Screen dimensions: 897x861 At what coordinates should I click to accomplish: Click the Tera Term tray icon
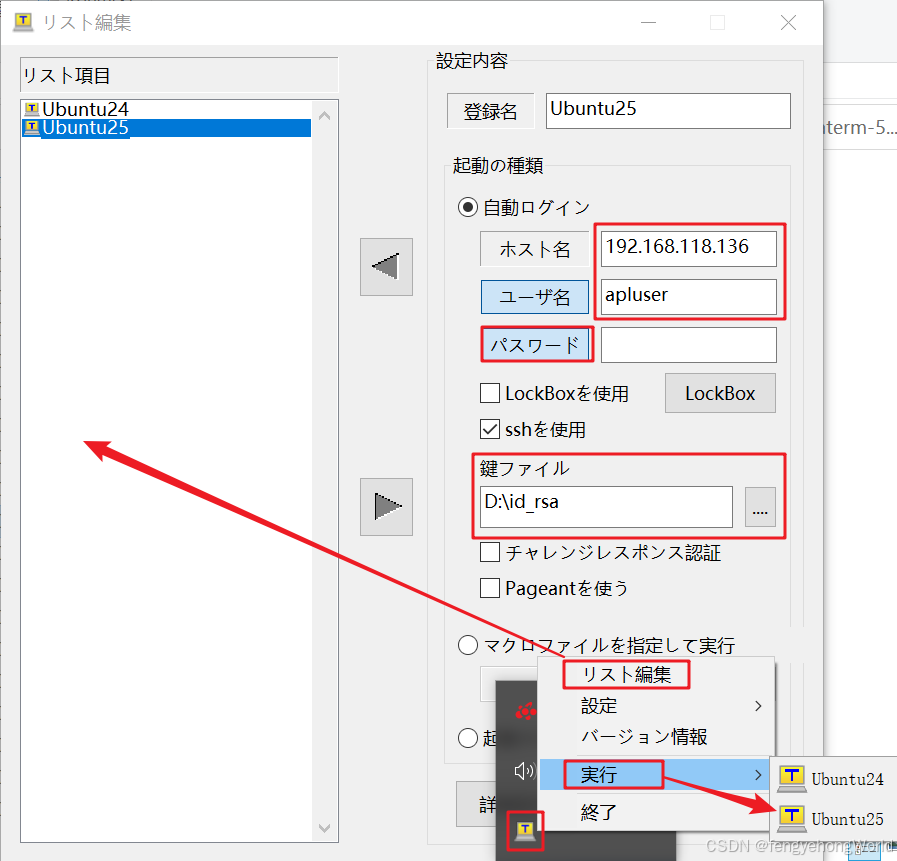[x=525, y=828]
